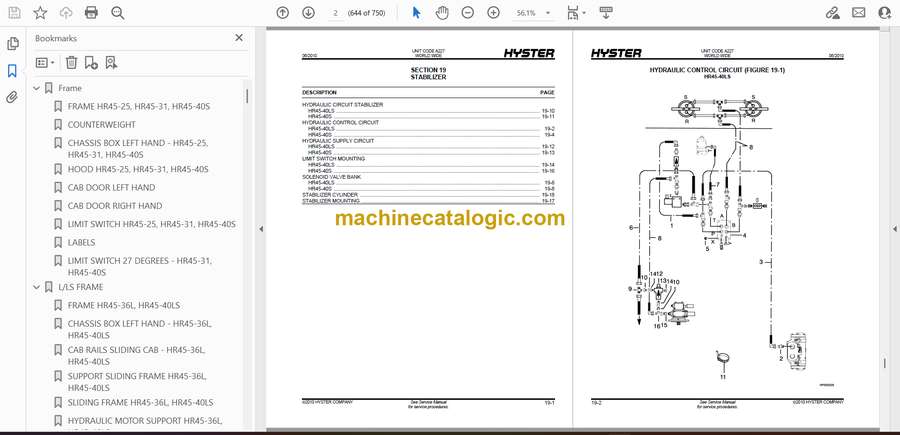Open the page fit options tool
Screen dimensions: 900x435
(572, 13)
